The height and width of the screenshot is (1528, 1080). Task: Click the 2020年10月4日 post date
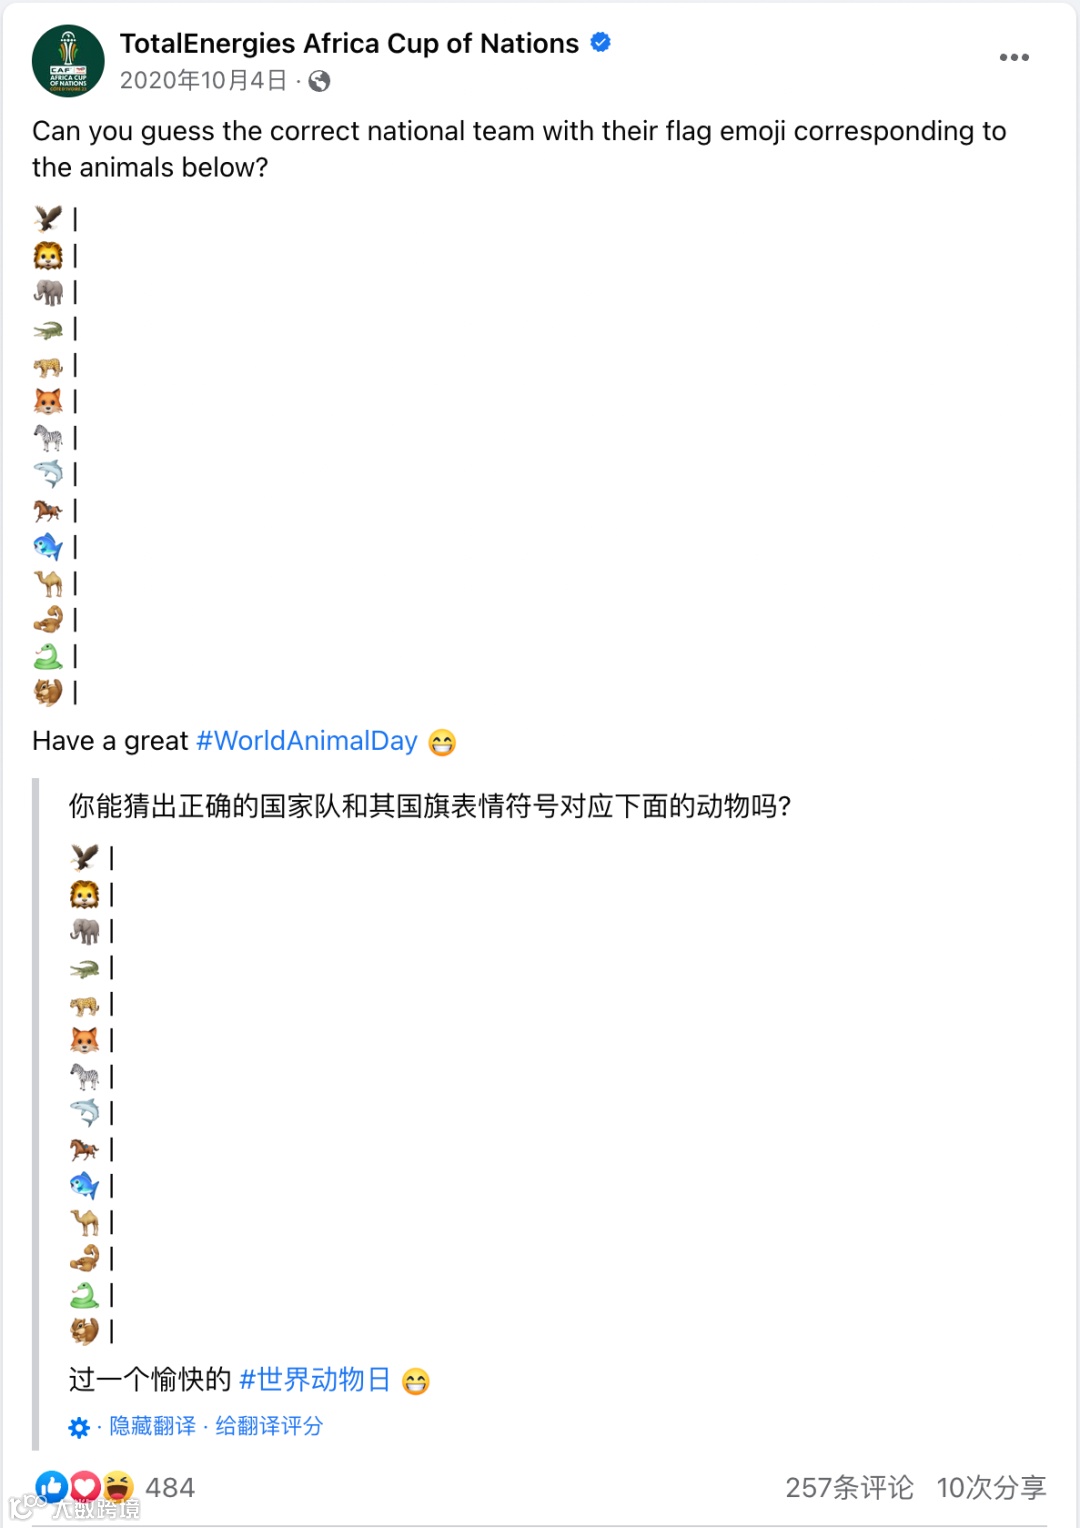click(203, 81)
